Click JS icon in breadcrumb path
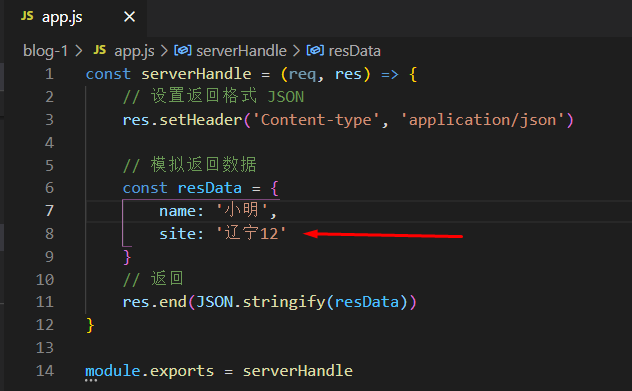This screenshot has width=632, height=391. click(x=100, y=50)
